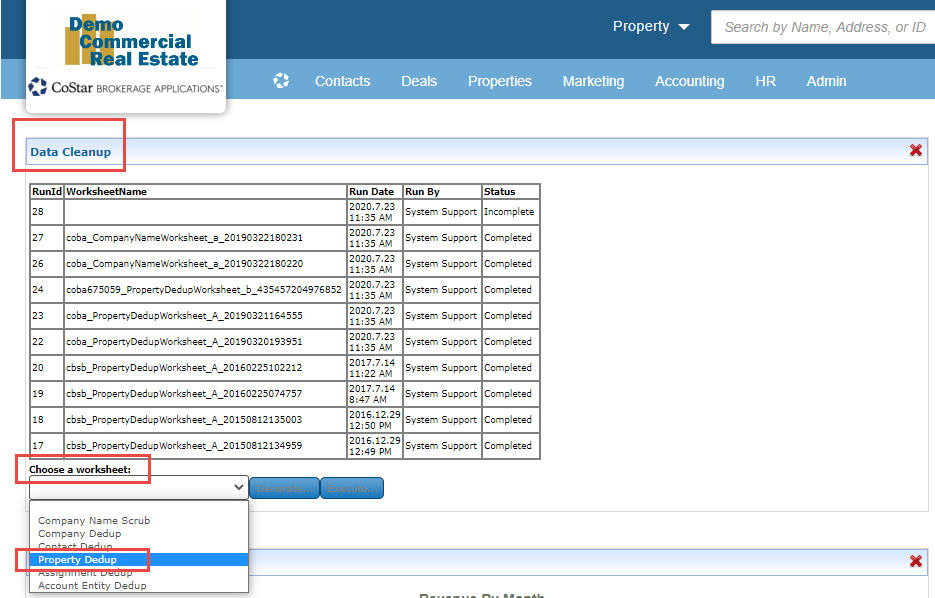Open the Marketing menu
Image resolution: width=935 pixels, height=598 pixels.
(593, 81)
